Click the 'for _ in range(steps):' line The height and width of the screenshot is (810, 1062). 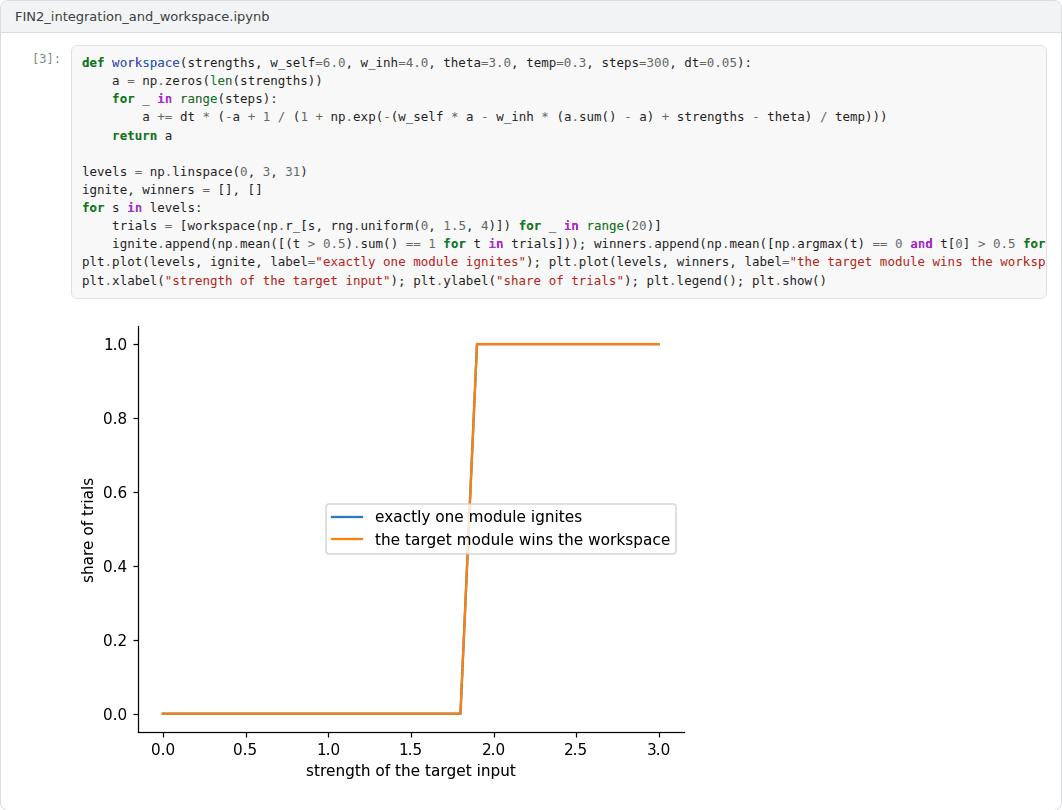tap(194, 99)
